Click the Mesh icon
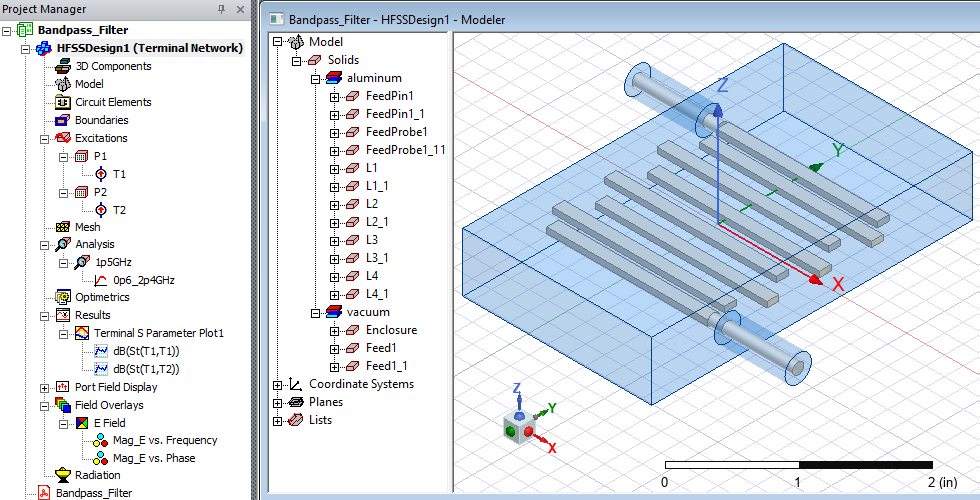The width and height of the screenshot is (980, 500). tap(63, 227)
